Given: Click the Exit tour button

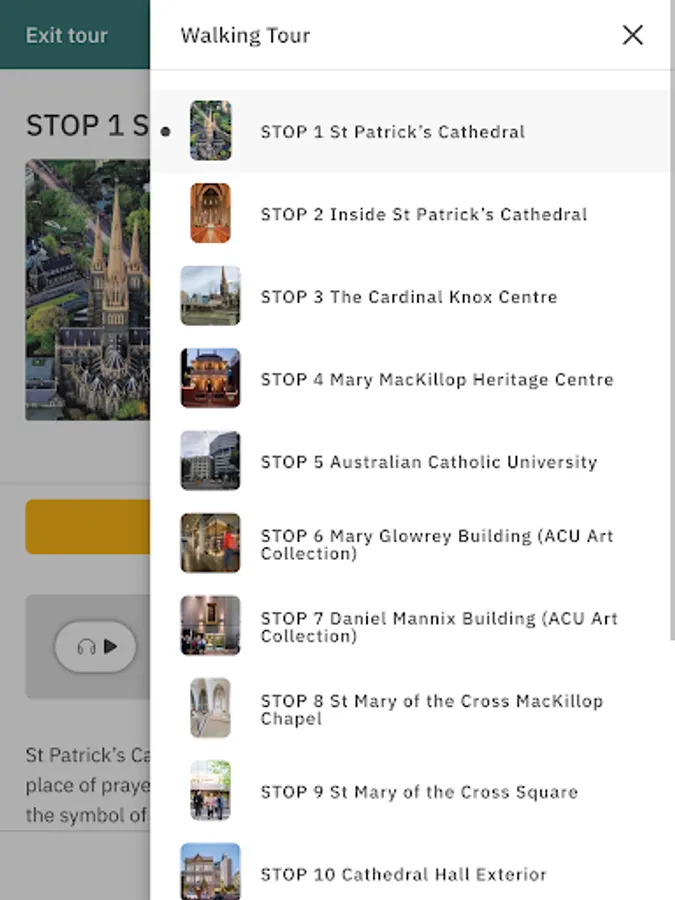Looking at the screenshot, I should [65, 35].
